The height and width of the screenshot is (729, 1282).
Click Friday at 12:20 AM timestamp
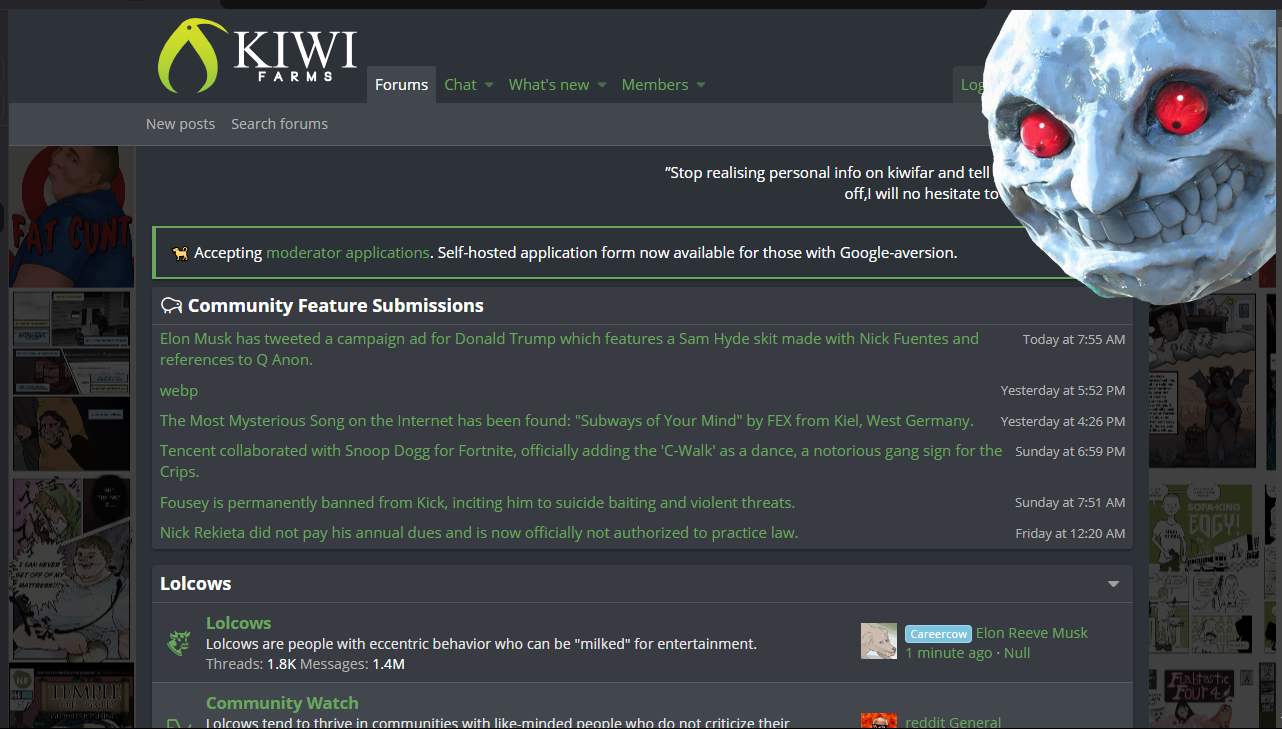click(1070, 534)
